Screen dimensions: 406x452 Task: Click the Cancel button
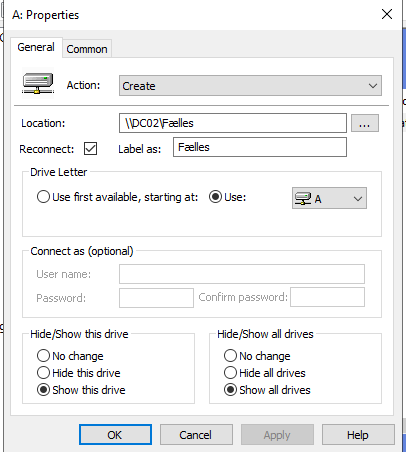(196, 435)
